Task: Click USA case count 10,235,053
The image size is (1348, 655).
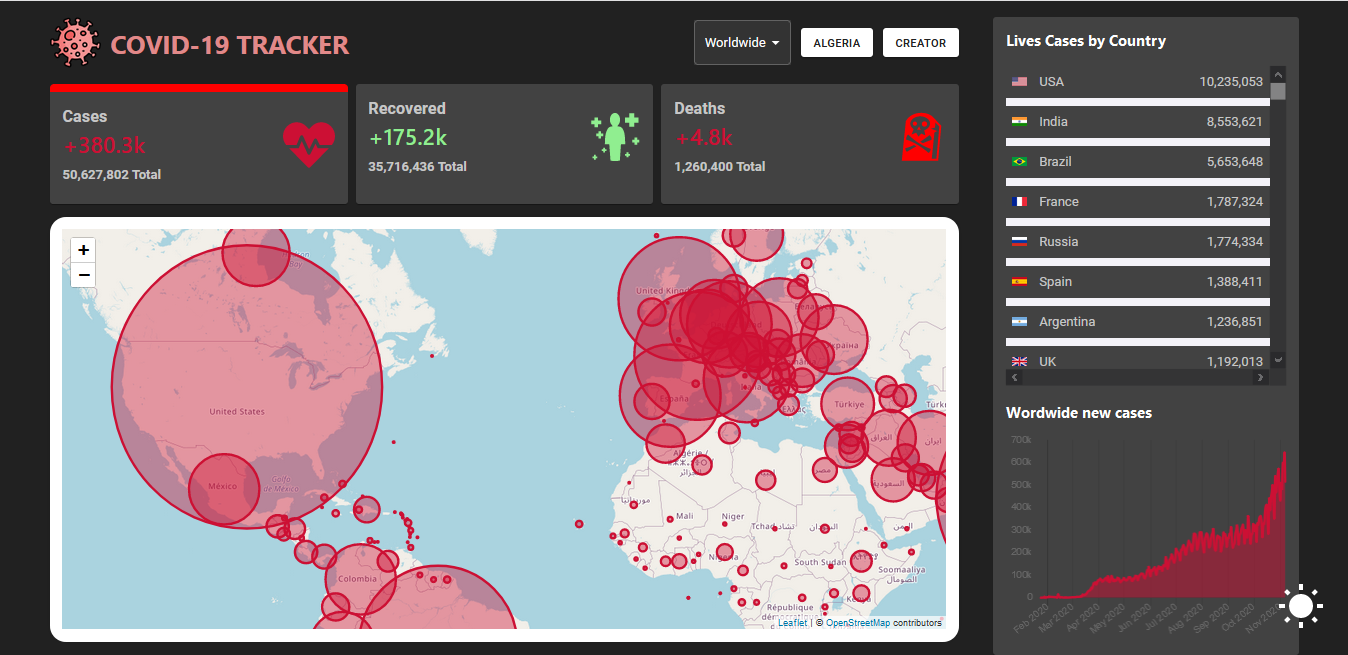Action: [1231, 82]
